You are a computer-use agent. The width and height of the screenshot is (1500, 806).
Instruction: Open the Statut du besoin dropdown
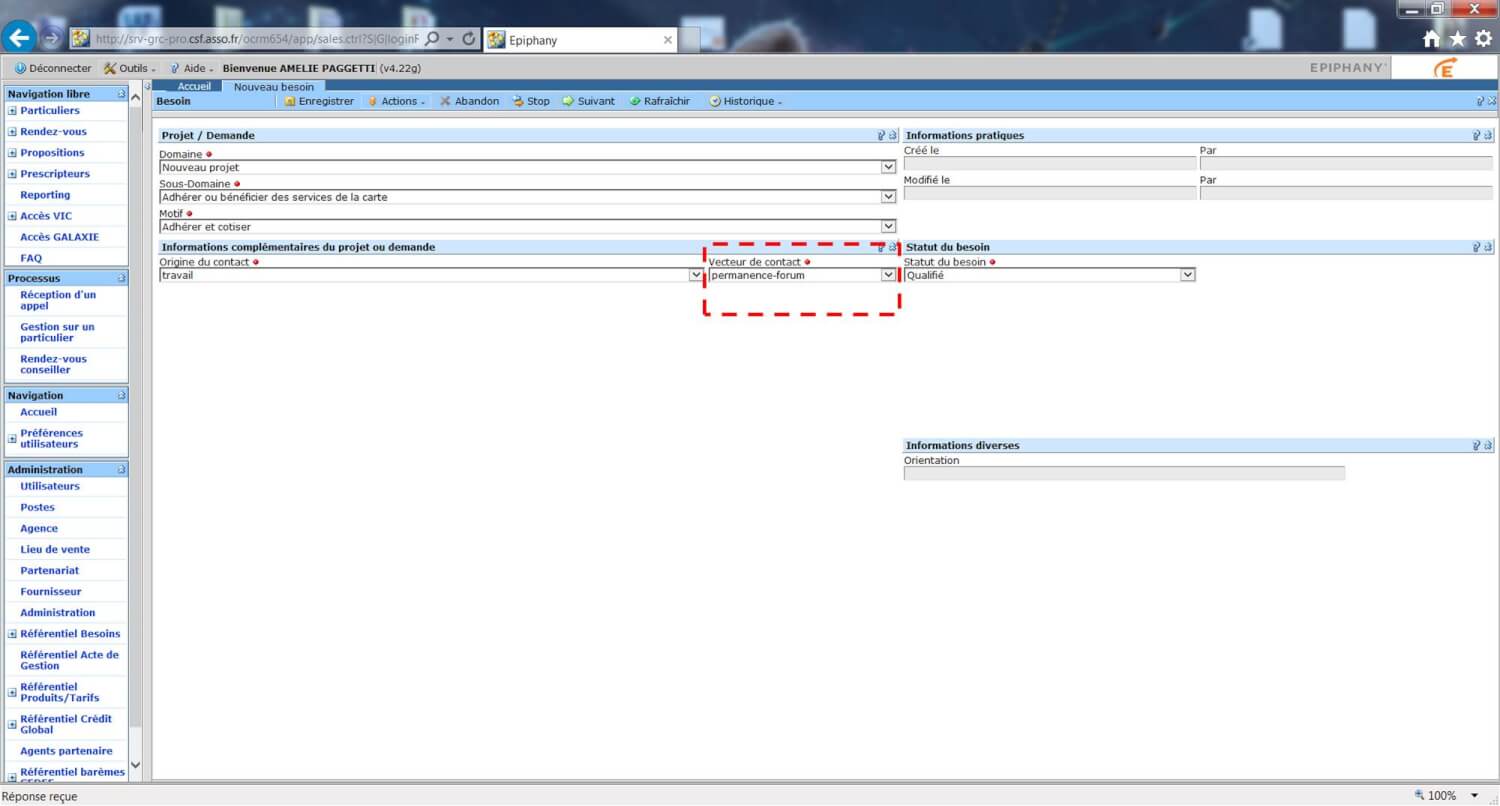click(1187, 275)
